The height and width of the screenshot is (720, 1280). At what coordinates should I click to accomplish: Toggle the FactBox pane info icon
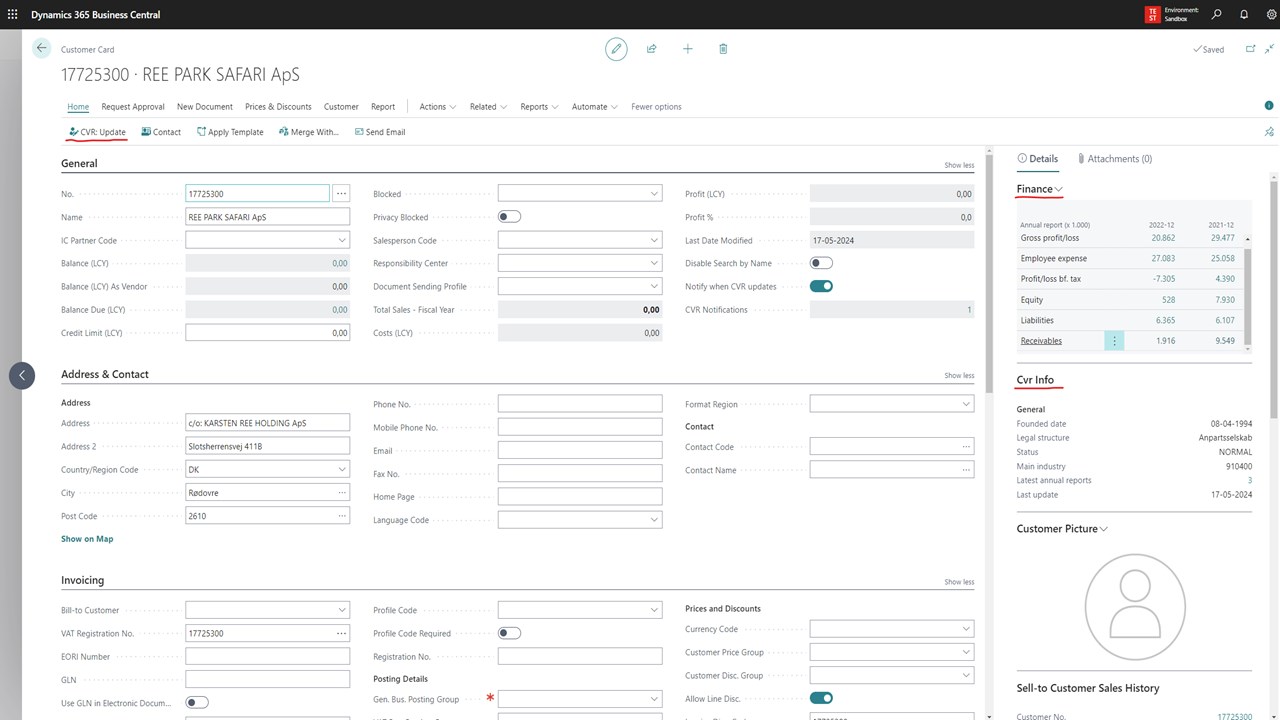tap(1269, 106)
